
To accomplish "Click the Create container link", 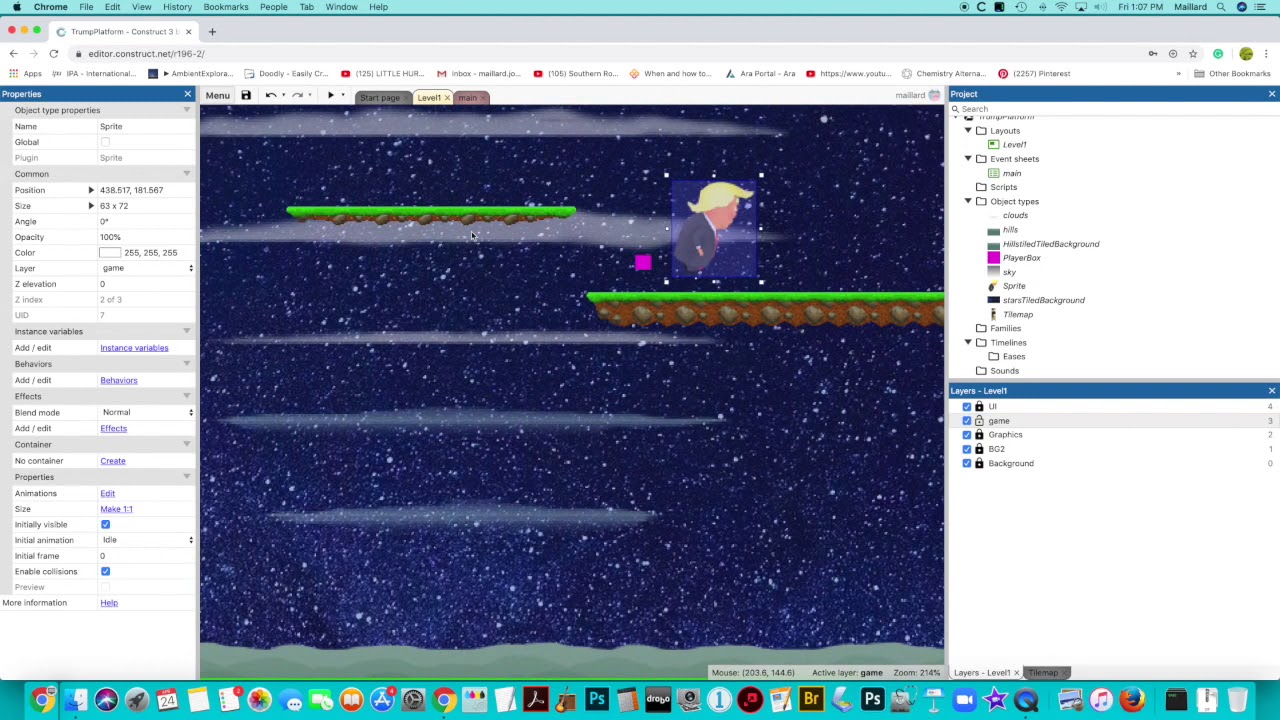I will pyautogui.click(x=112, y=461).
